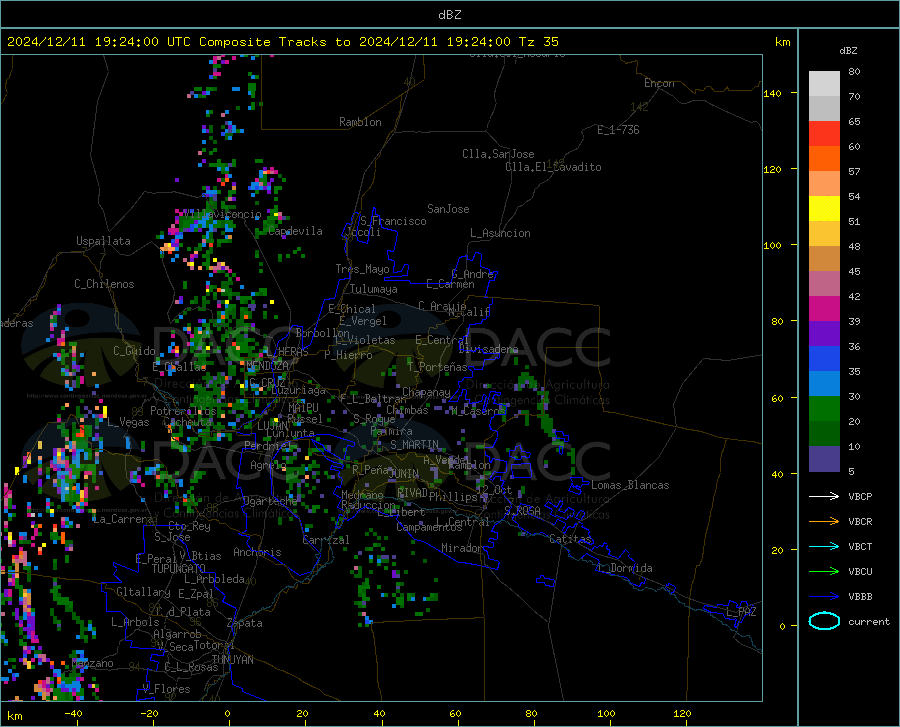Click the cyan VBCT arrow in the legend
900x727 pixels.
824,546
